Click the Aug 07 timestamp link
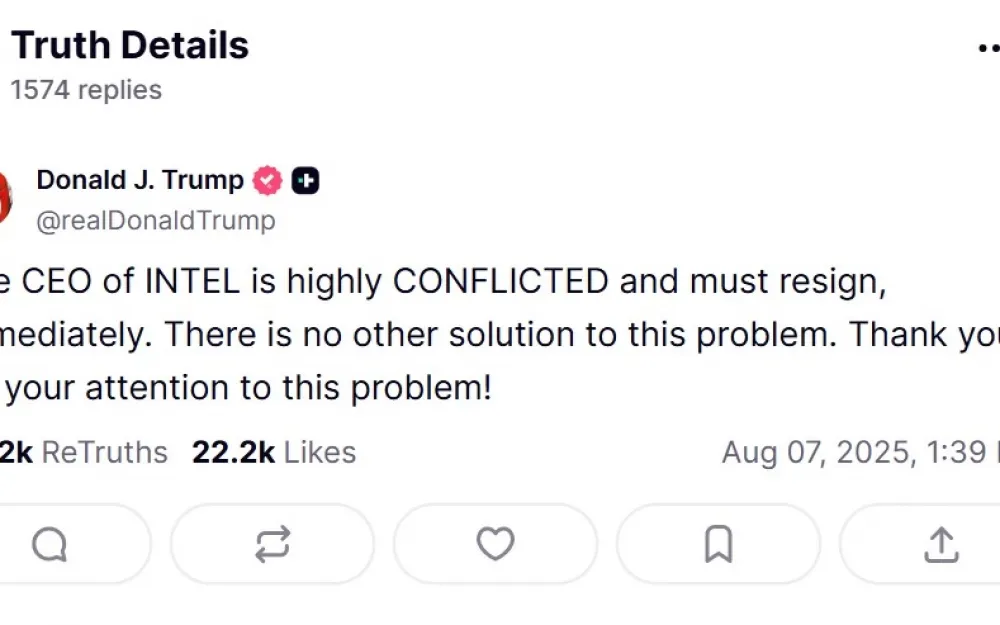This screenshot has width=1000, height=625. click(x=860, y=452)
